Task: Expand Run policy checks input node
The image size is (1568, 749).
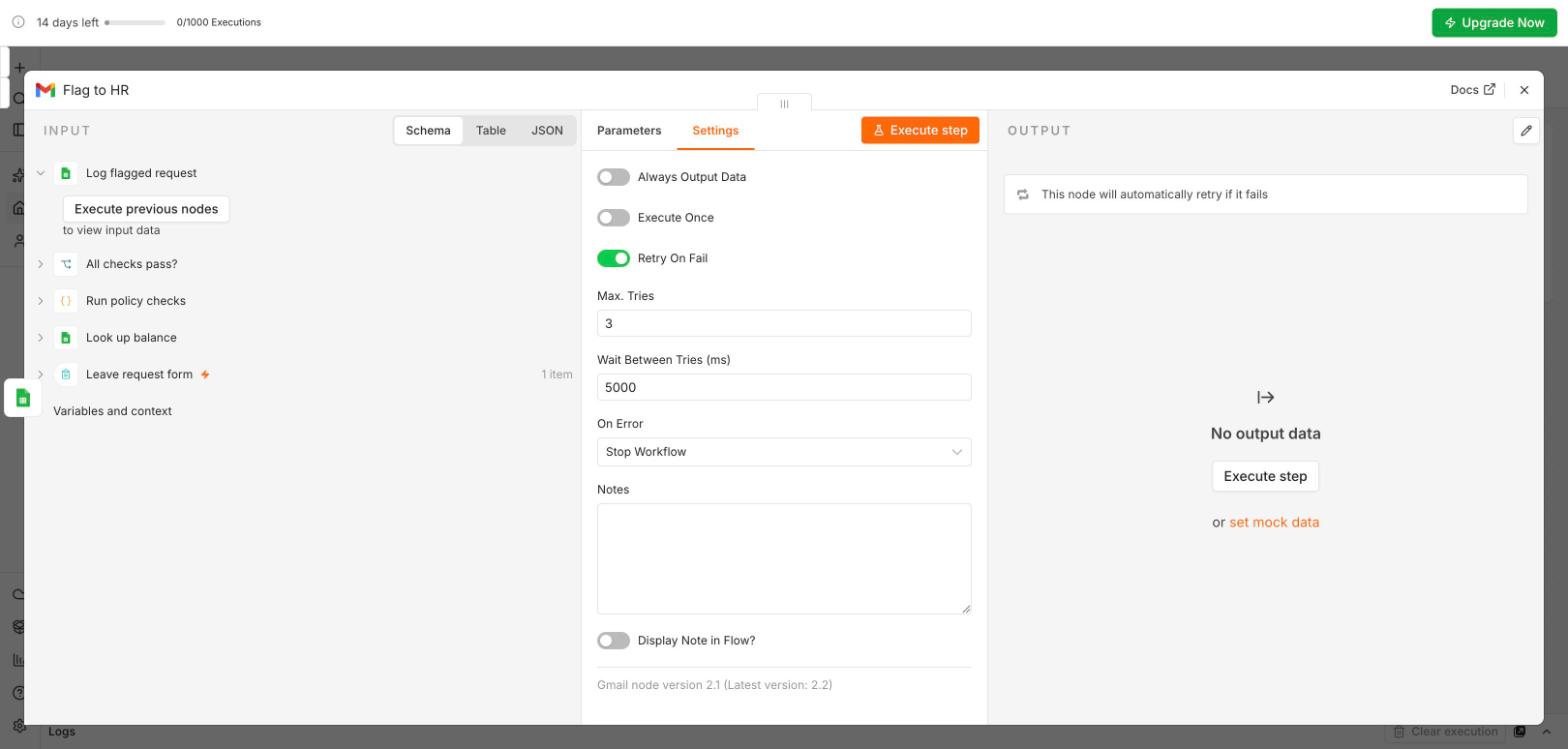Action: coord(41,301)
